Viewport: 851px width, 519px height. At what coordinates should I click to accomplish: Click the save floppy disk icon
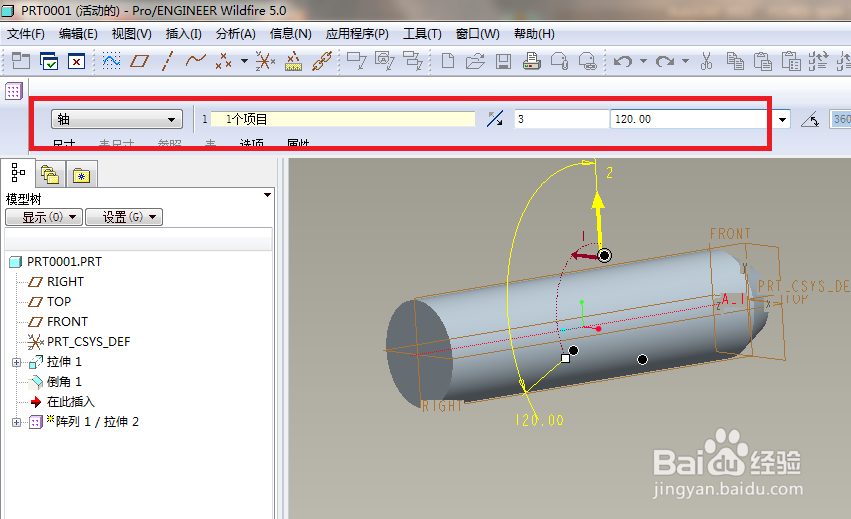click(503, 61)
